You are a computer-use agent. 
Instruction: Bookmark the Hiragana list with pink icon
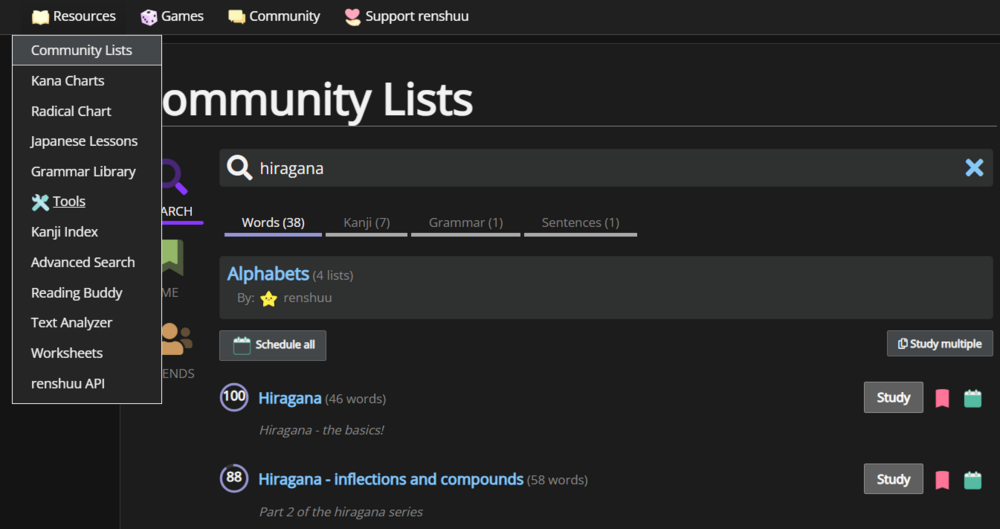942,398
